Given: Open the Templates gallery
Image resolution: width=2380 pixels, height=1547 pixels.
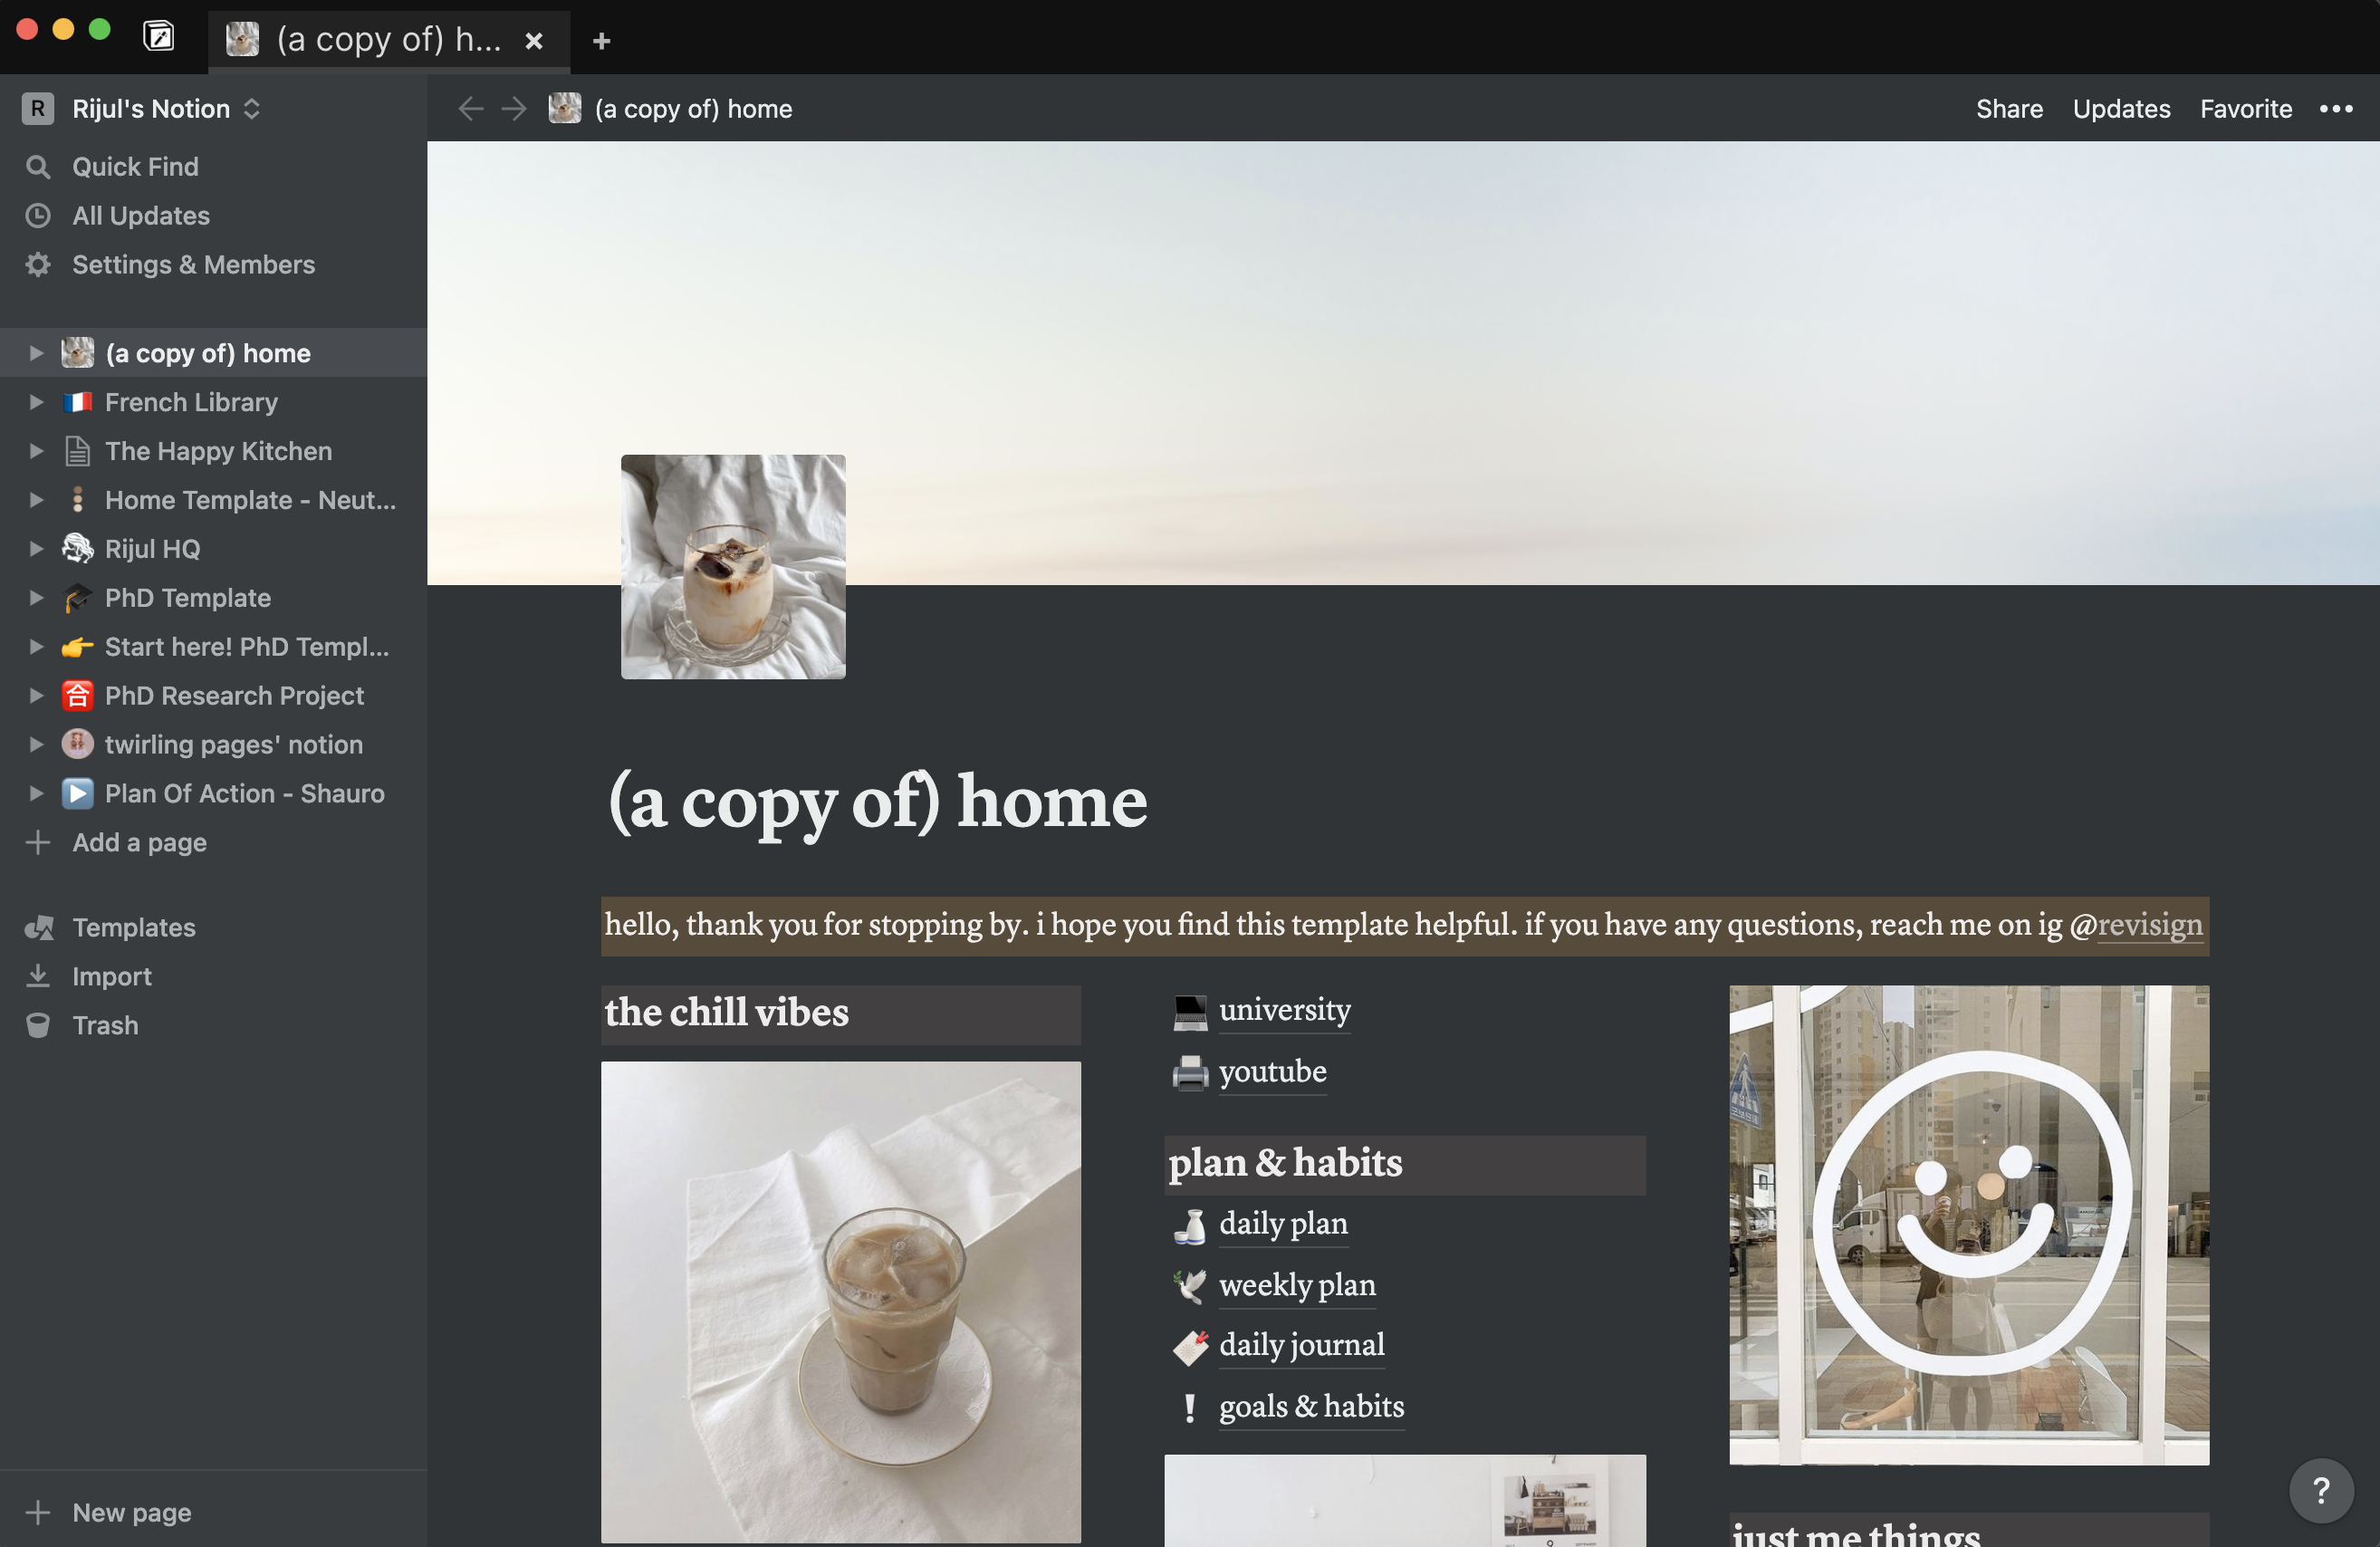Looking at the screenshot, I should coord(133,927).
